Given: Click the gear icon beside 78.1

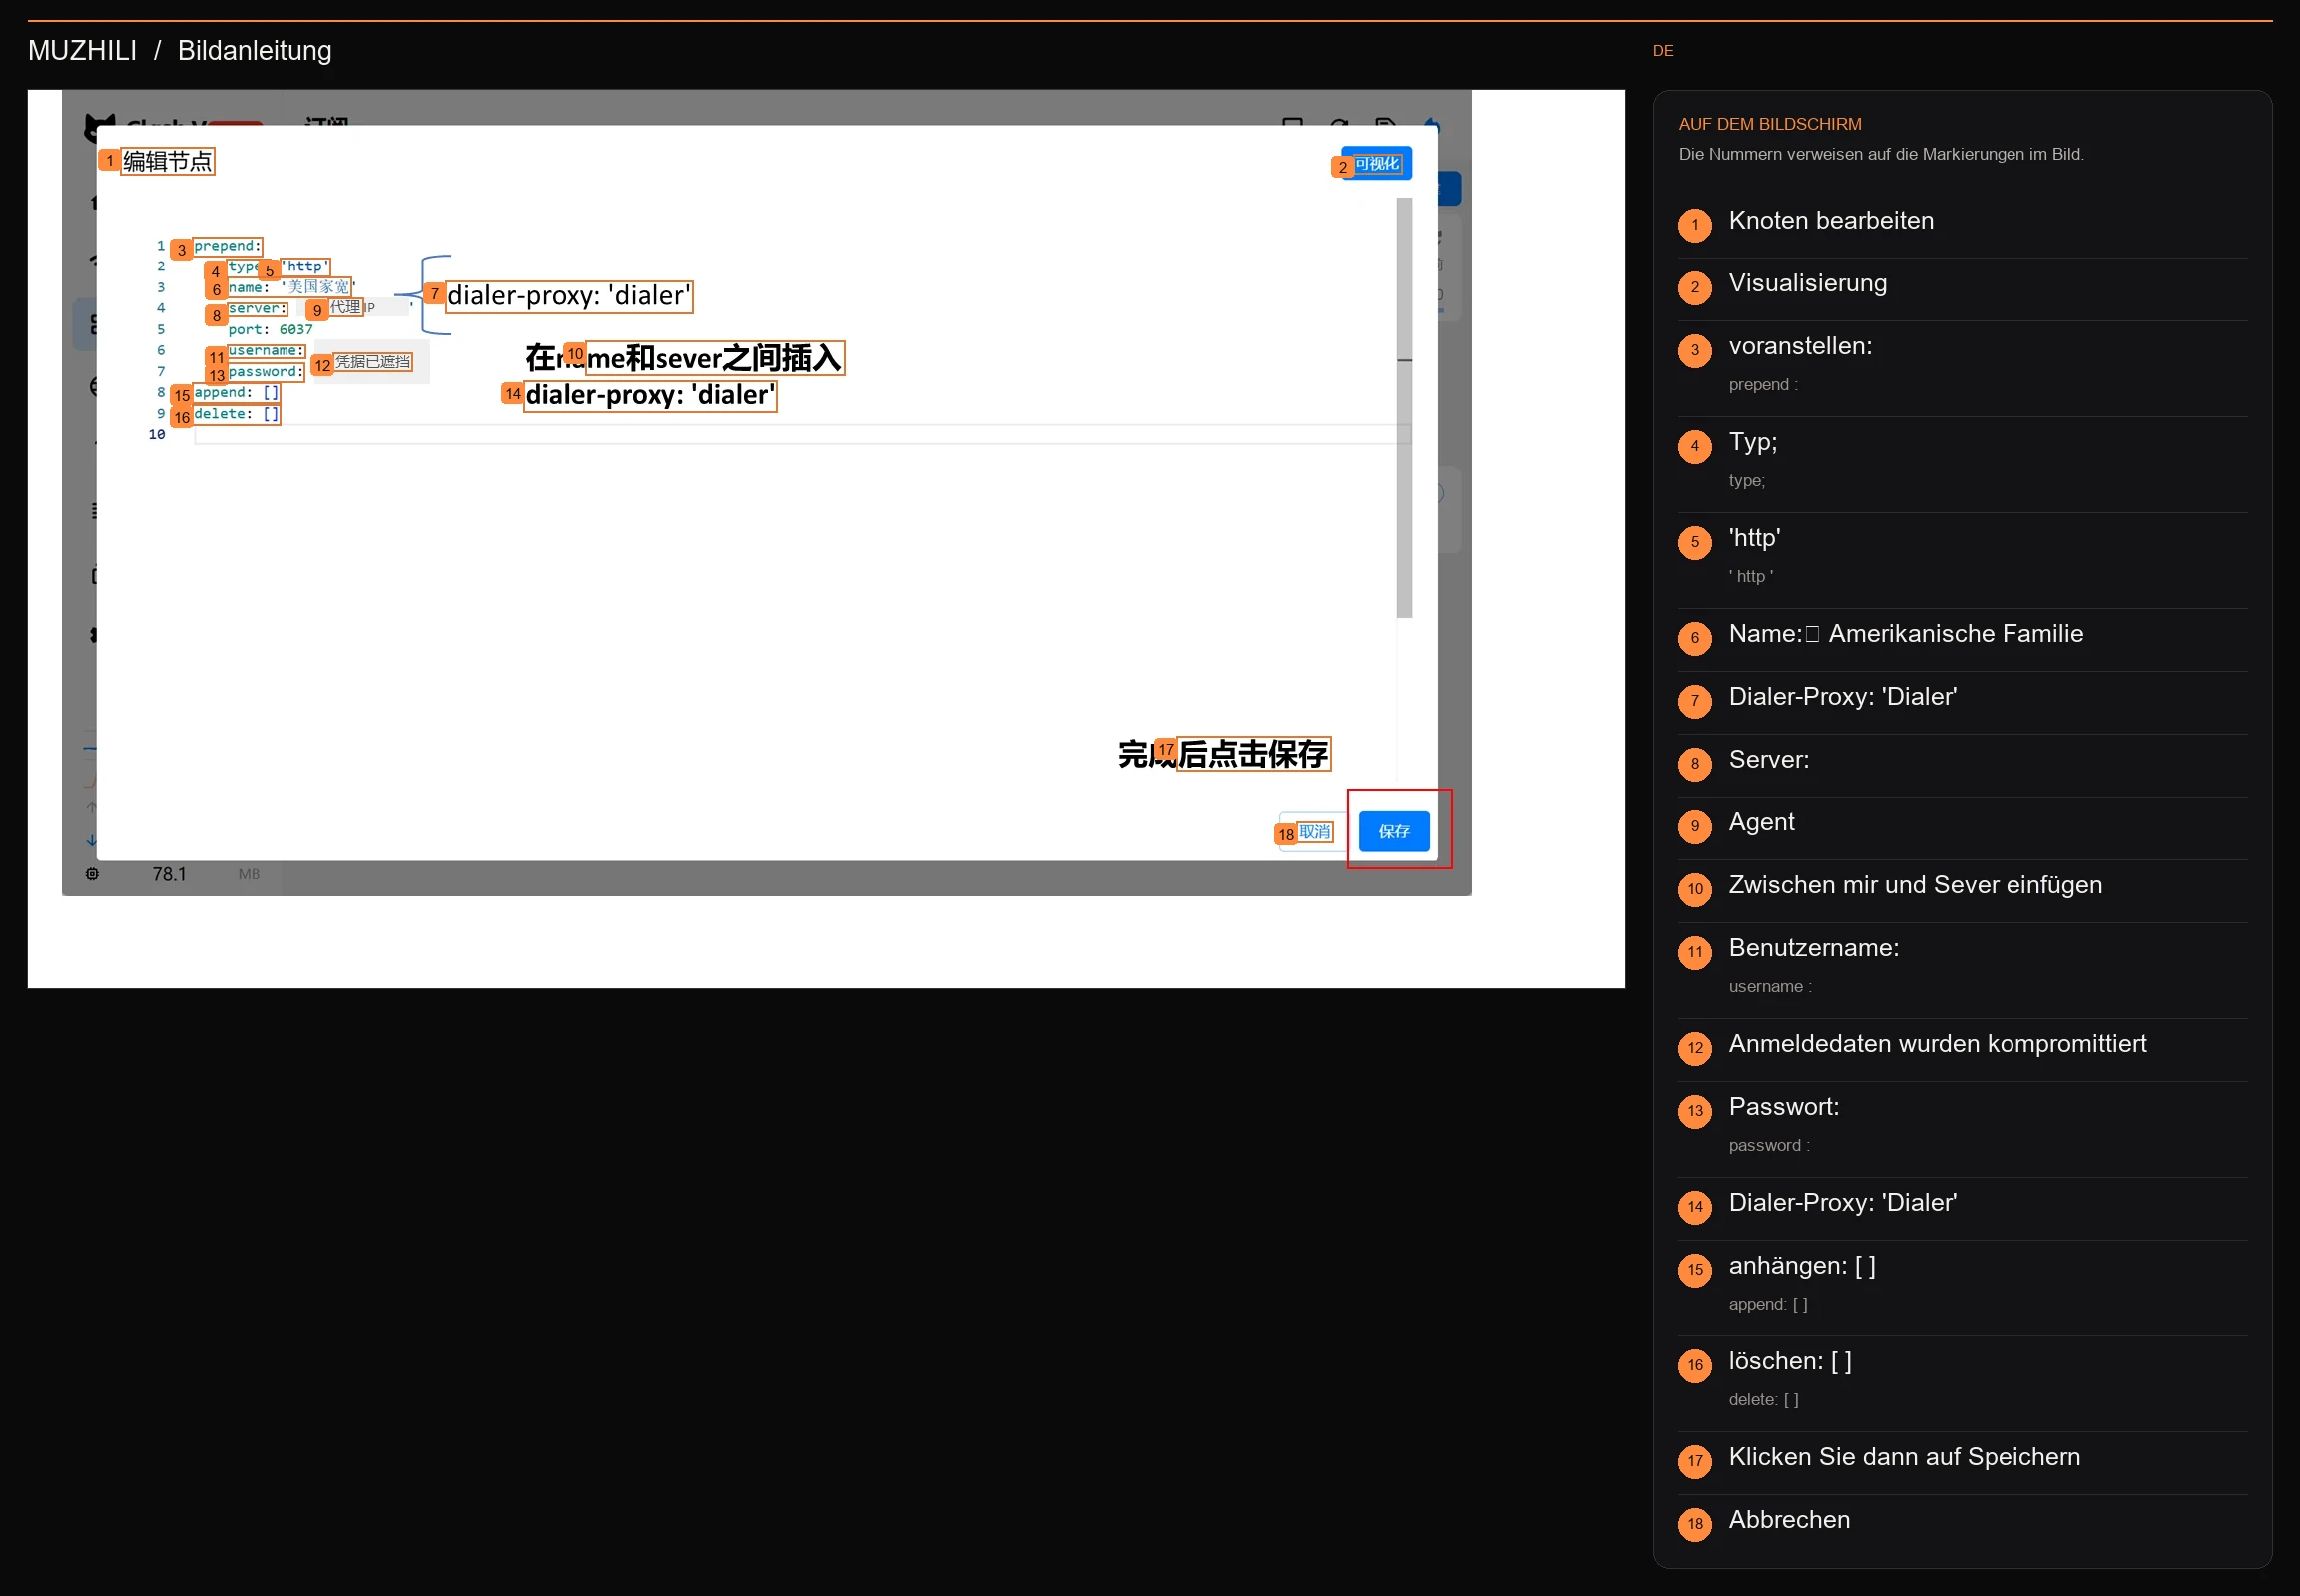Looking at the screenshot, I should [x=92, y=874].
